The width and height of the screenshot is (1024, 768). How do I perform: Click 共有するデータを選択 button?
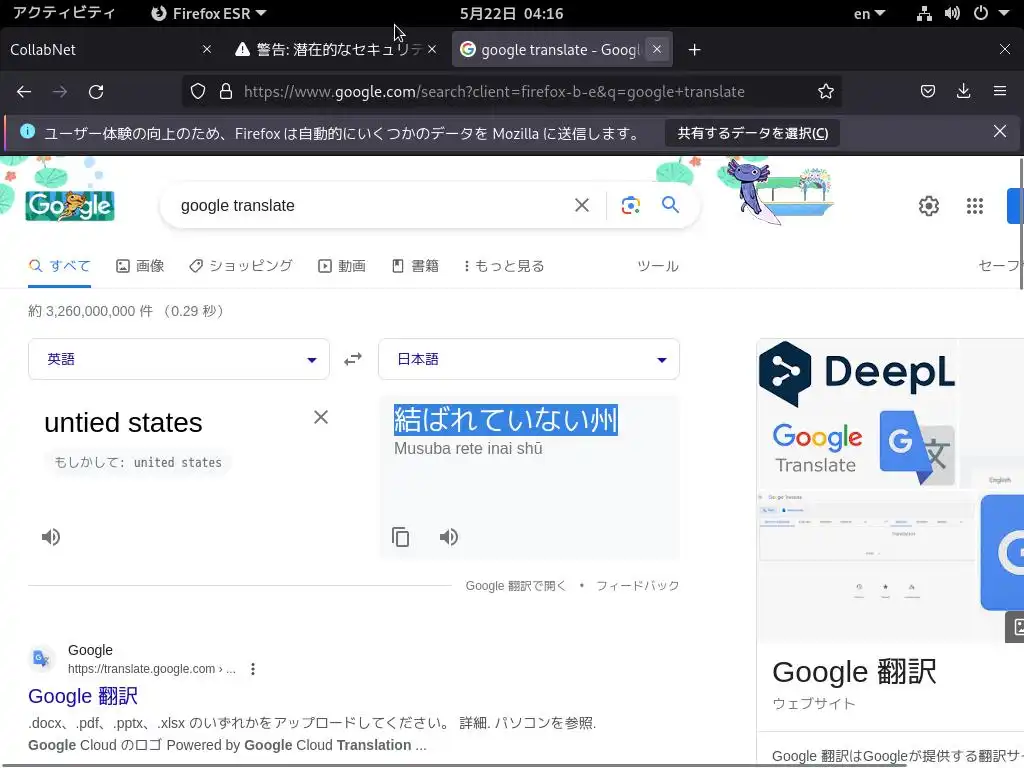click(752, 133)
